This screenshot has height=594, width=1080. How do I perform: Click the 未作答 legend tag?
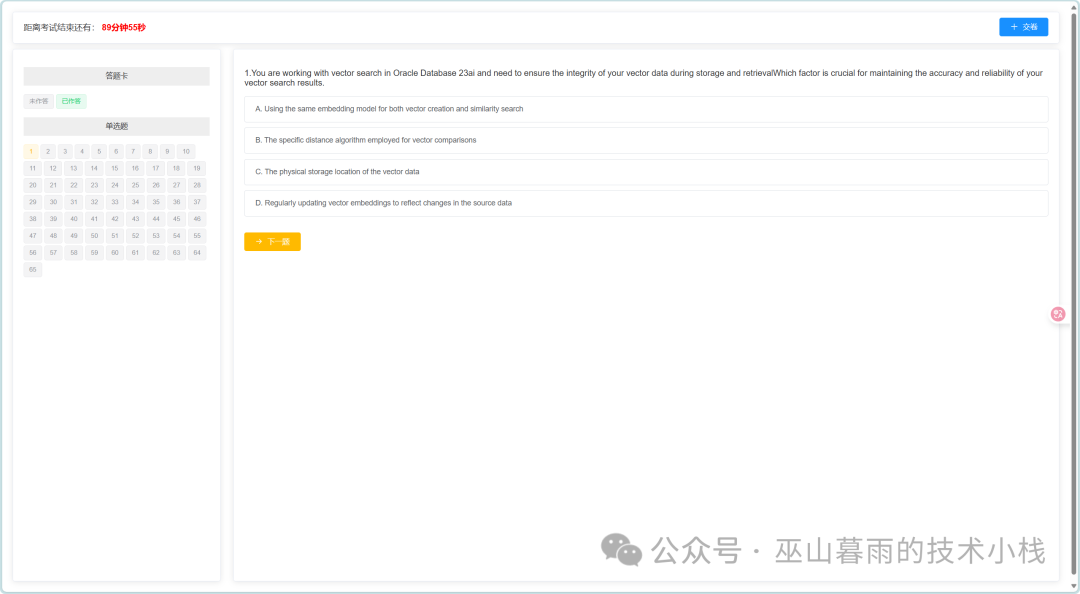tap(39, 101)
